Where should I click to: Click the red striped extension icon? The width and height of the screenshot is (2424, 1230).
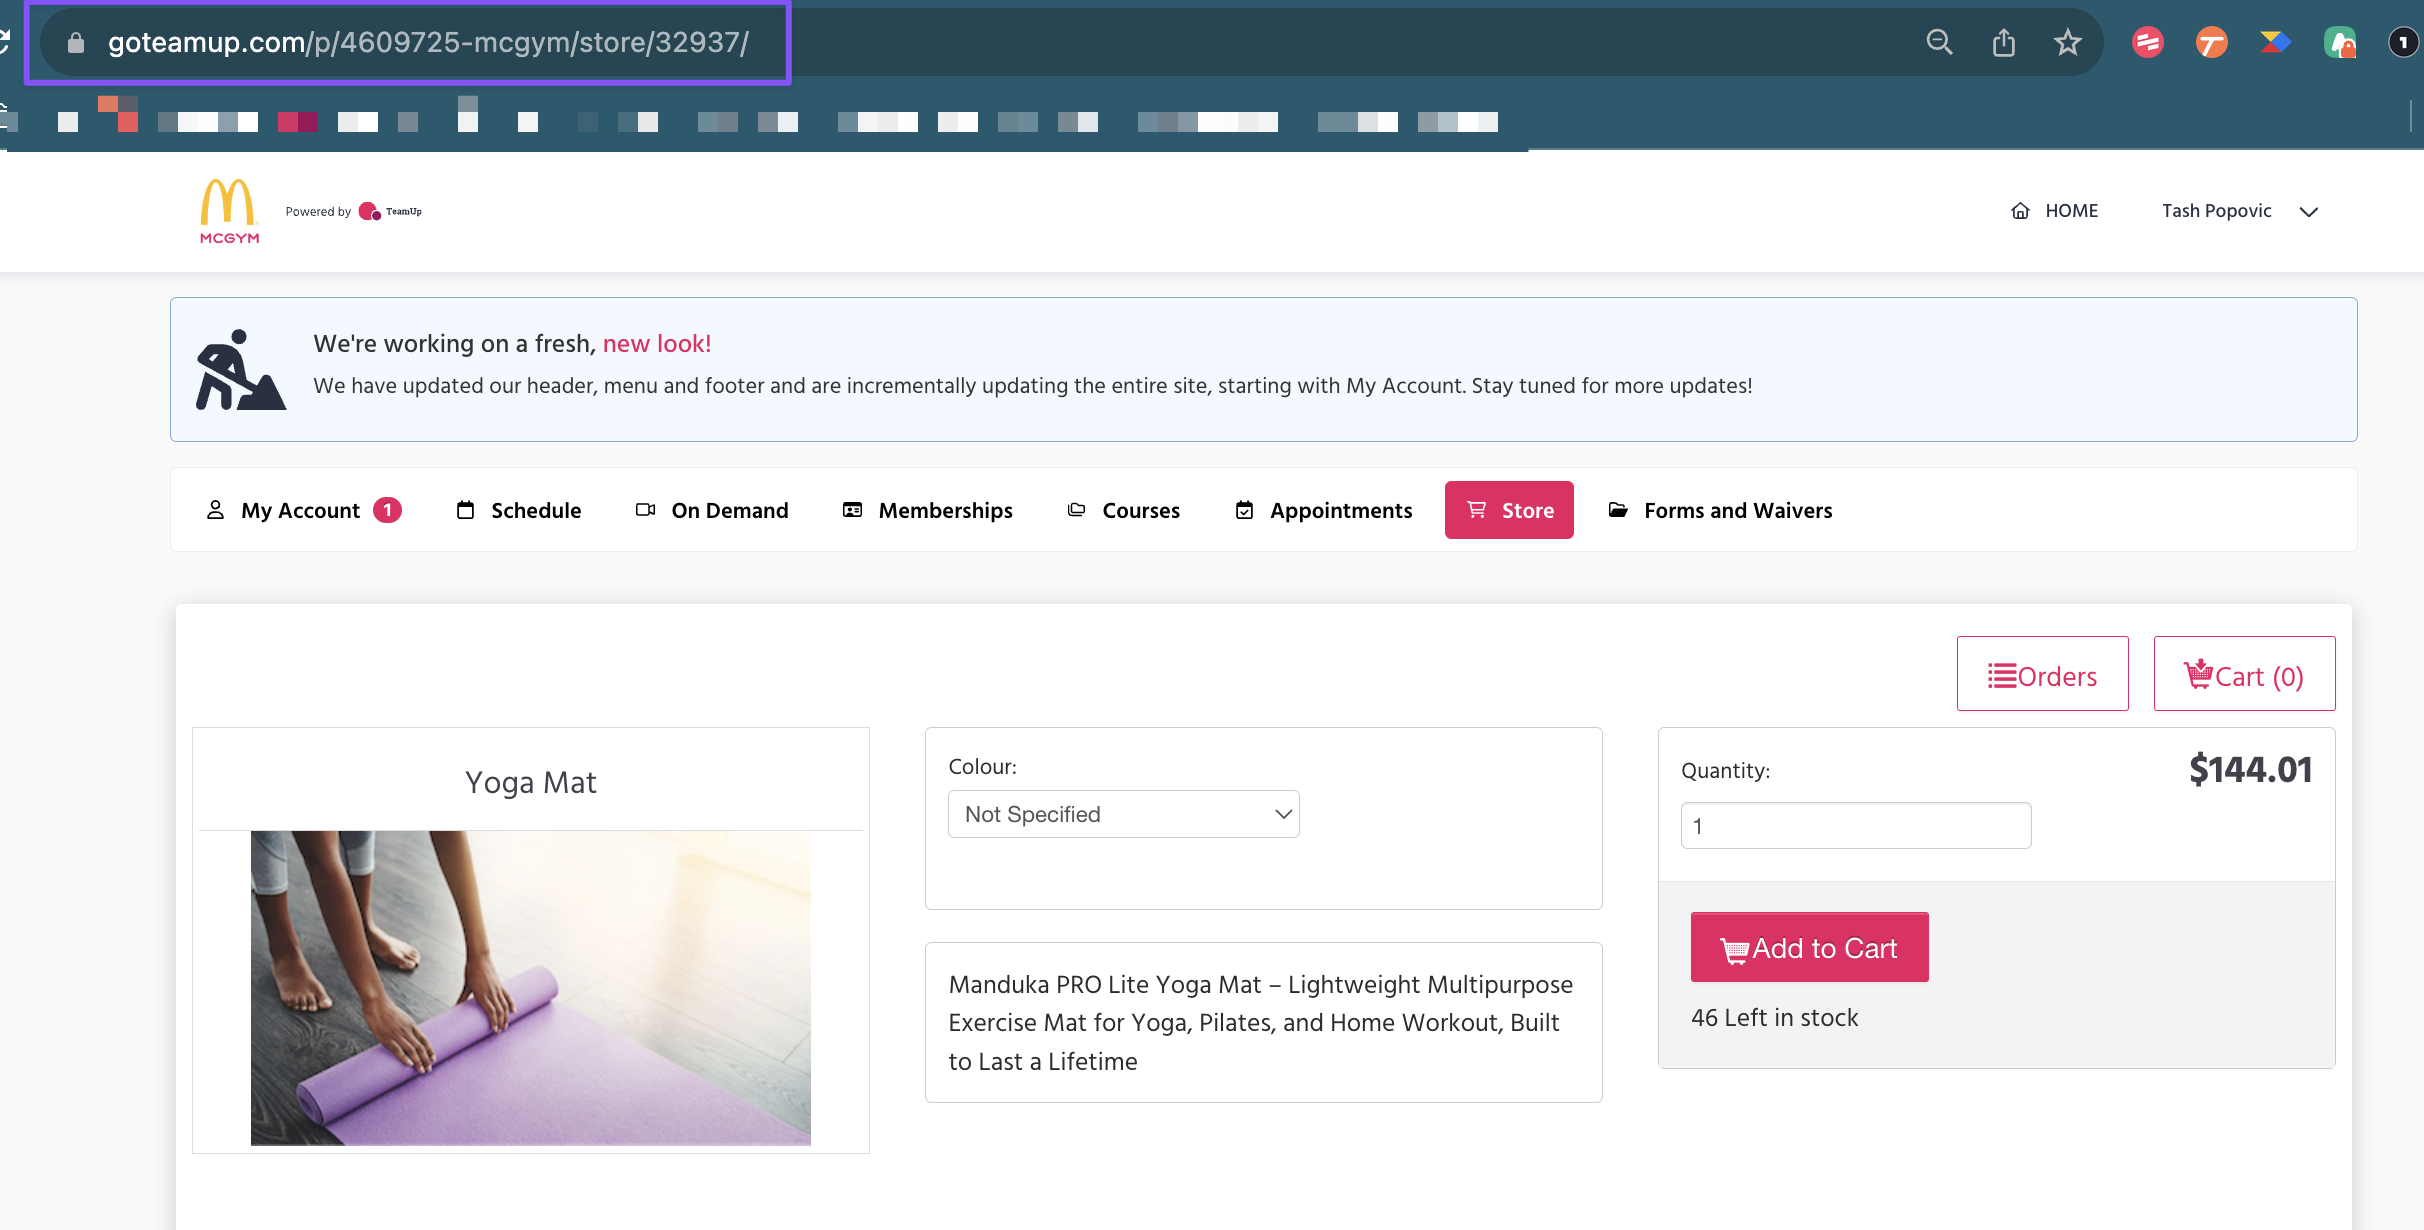coord(2147,42)
